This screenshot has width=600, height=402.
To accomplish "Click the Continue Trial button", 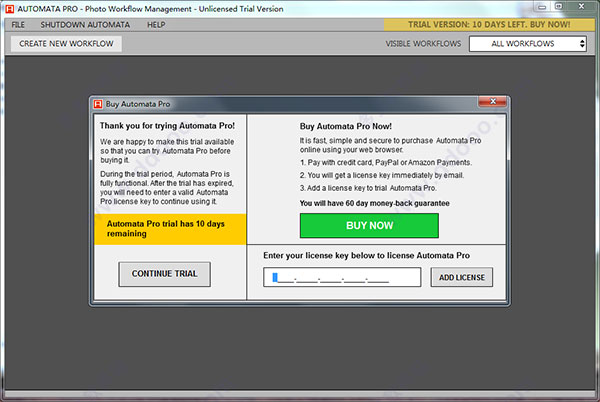I will click(165, 274).
